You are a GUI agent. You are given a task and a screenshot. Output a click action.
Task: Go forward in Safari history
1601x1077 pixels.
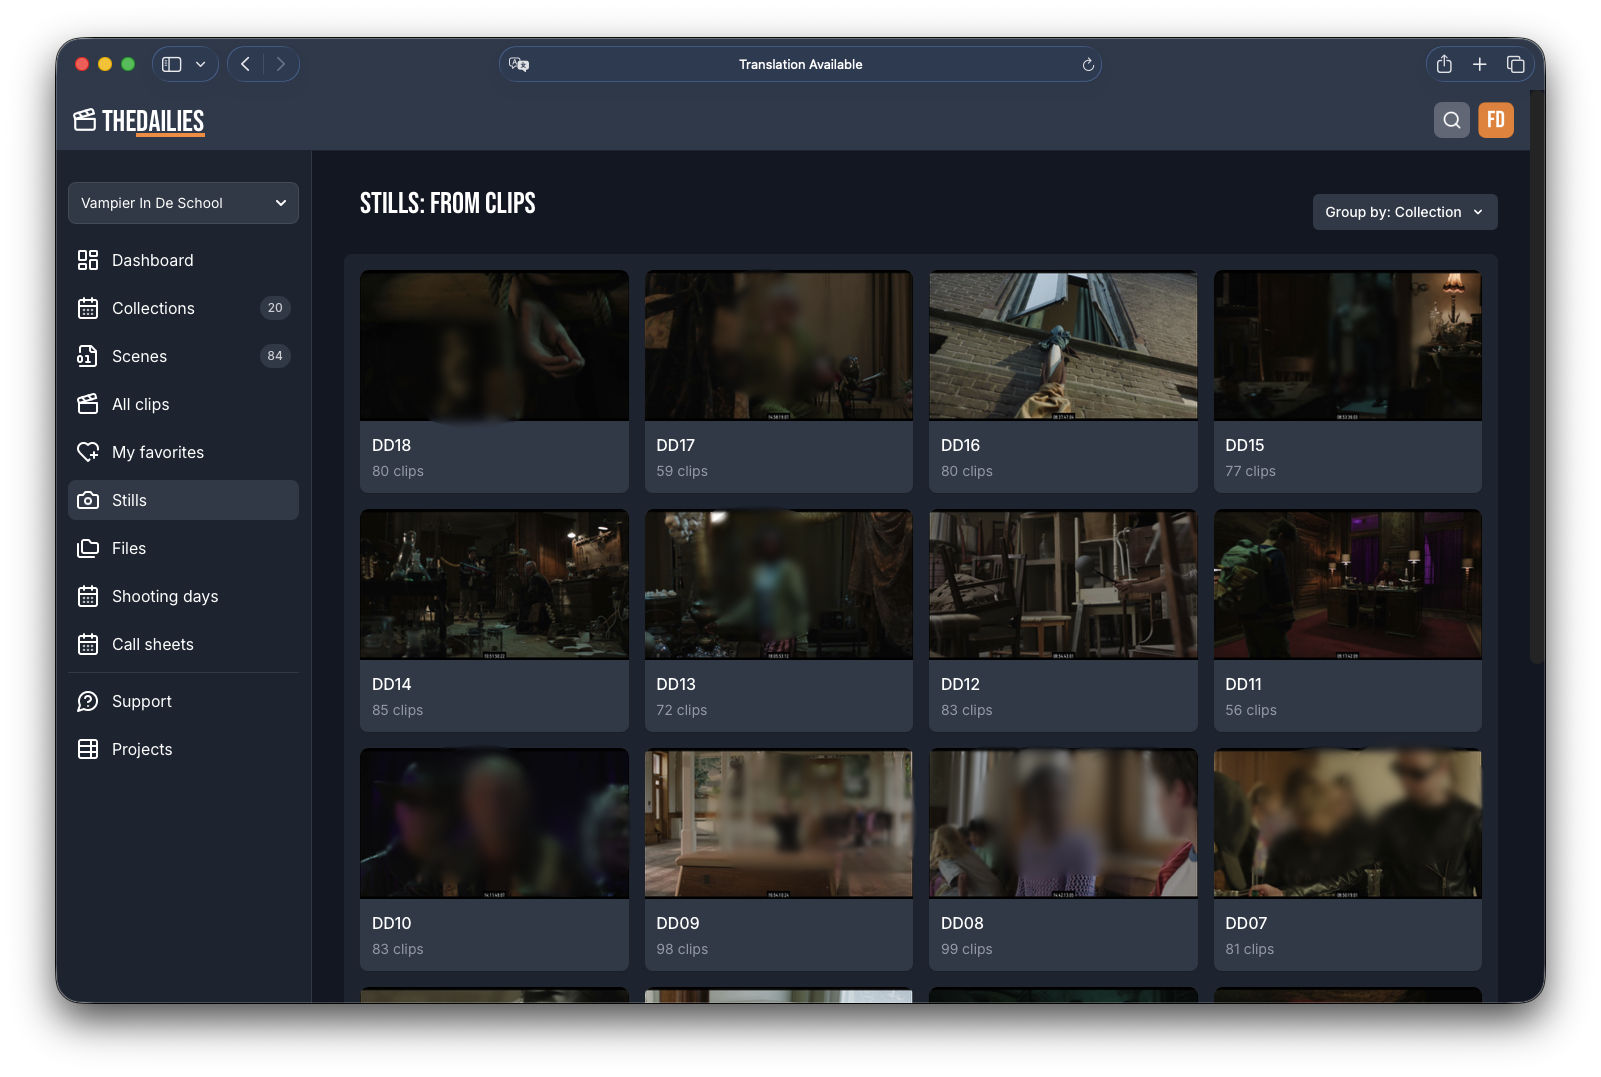click(281, 64)
